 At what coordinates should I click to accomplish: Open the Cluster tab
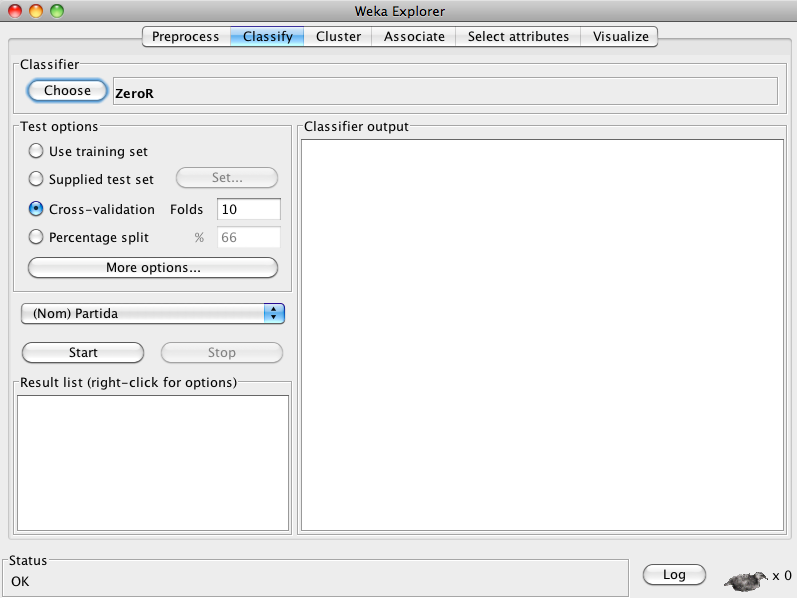pos(338,37)
